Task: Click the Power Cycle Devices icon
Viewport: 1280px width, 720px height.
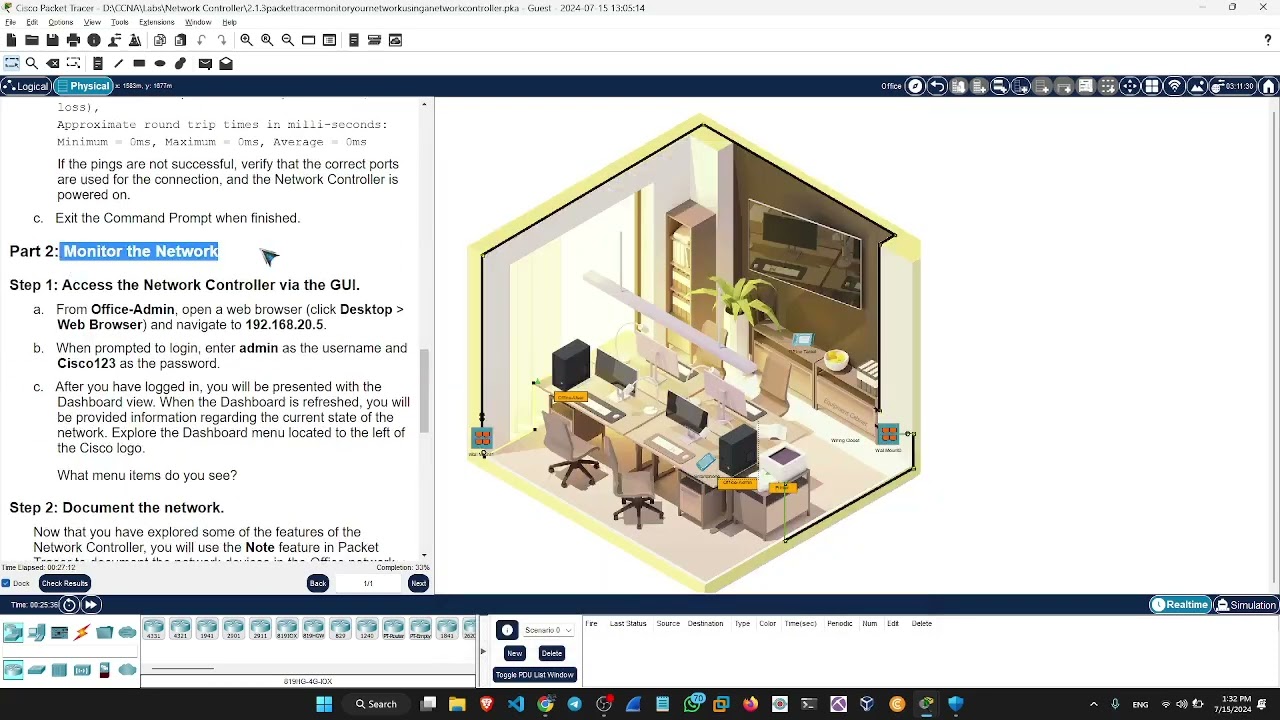Action: tap(69, 605)
